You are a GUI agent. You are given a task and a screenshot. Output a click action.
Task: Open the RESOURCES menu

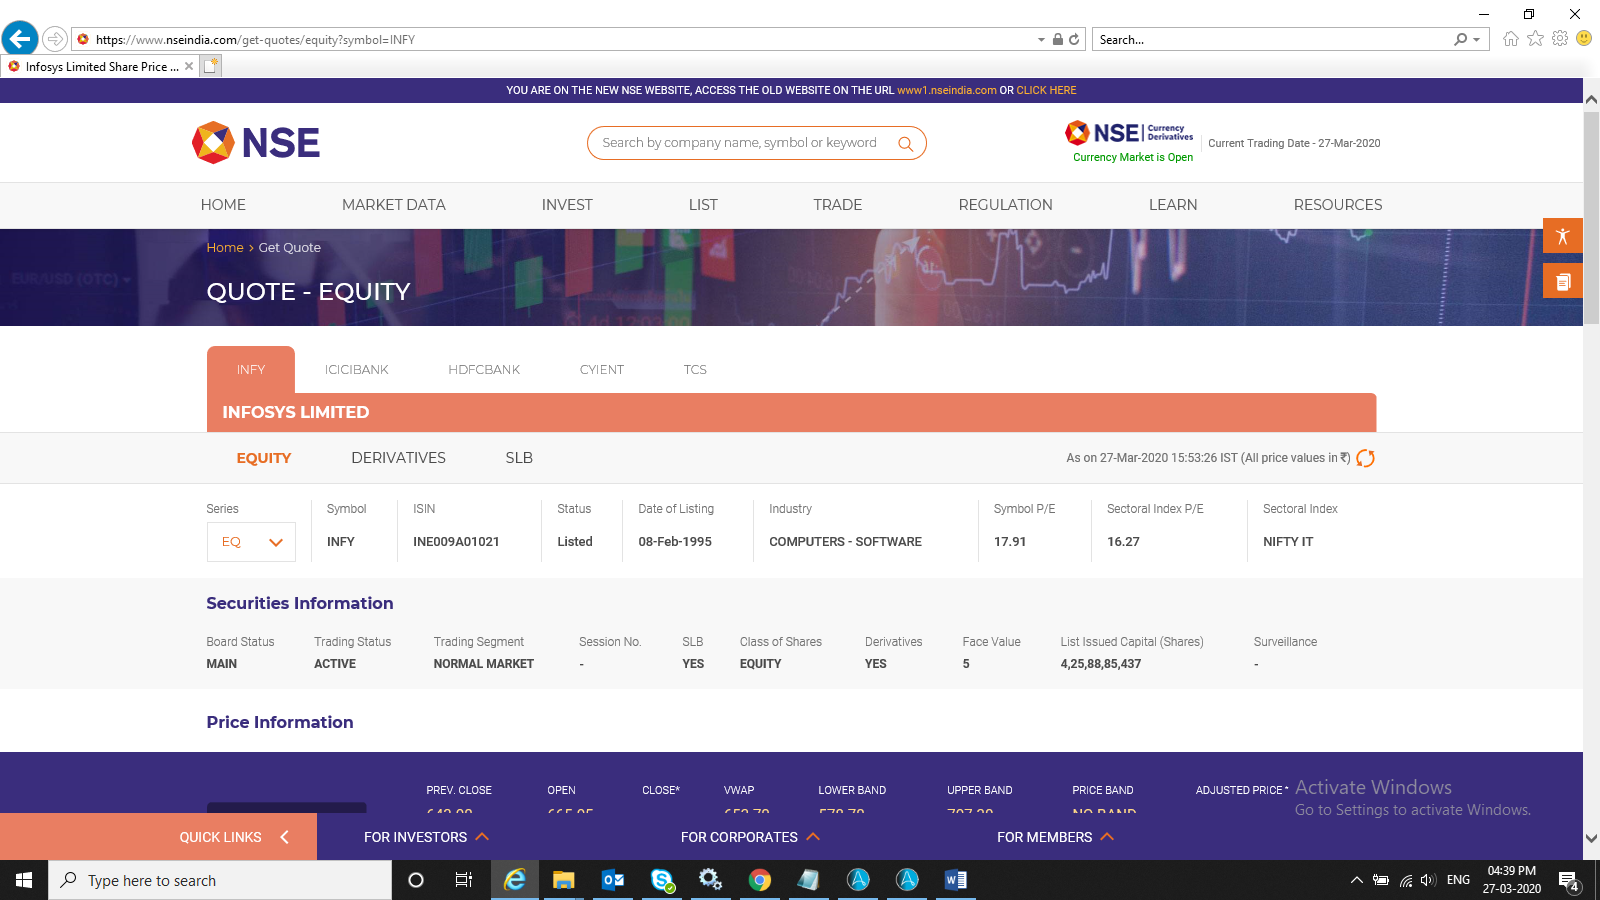point(1338,205)
